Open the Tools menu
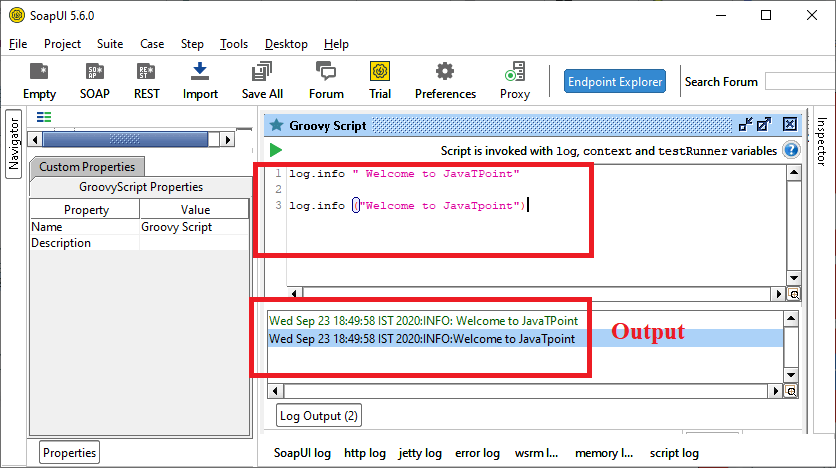836x468 pixels. pos(234,44)
